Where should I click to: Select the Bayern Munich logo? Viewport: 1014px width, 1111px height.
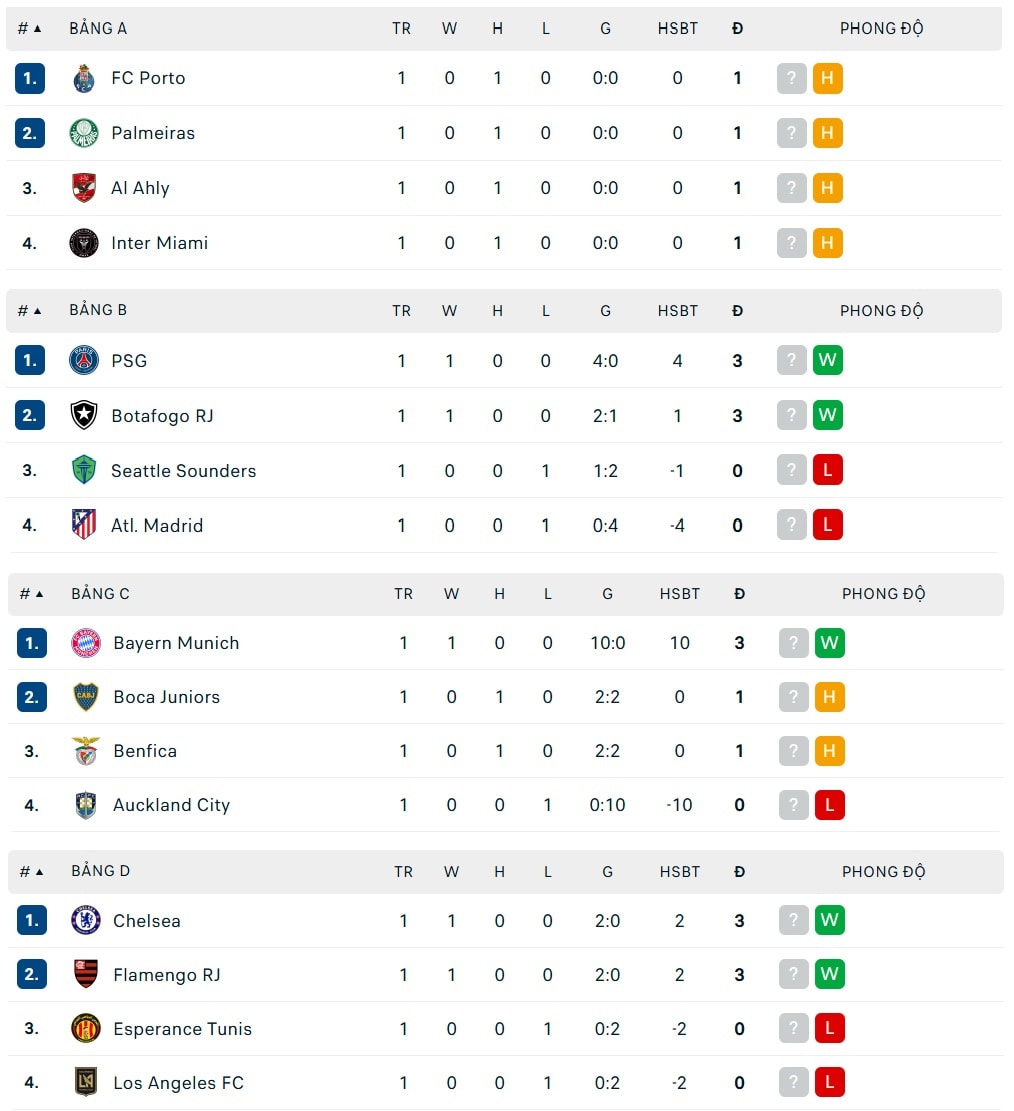click(86, 643)
